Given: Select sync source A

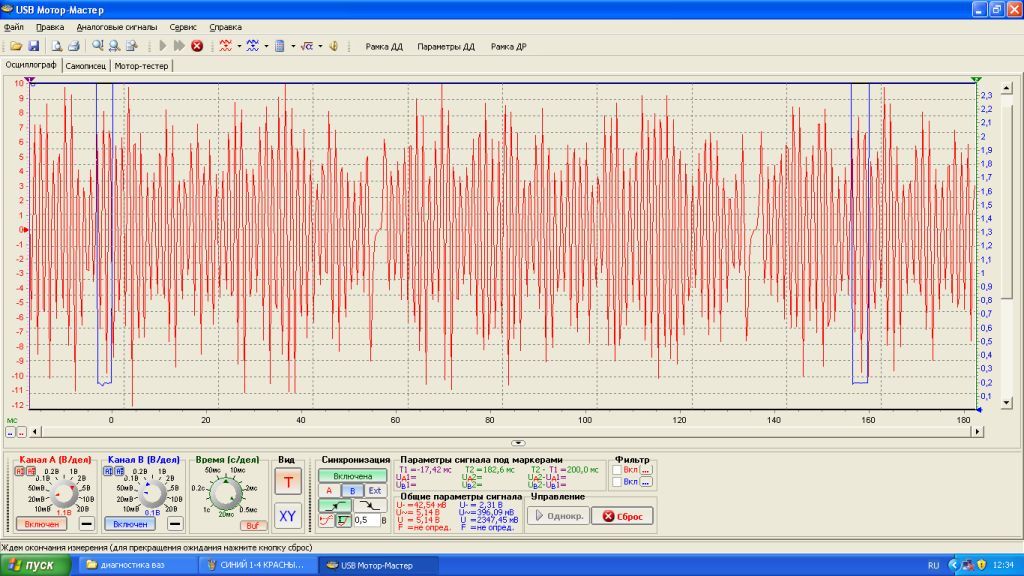Looking at the screenshot, I should [x=329, y=490].
